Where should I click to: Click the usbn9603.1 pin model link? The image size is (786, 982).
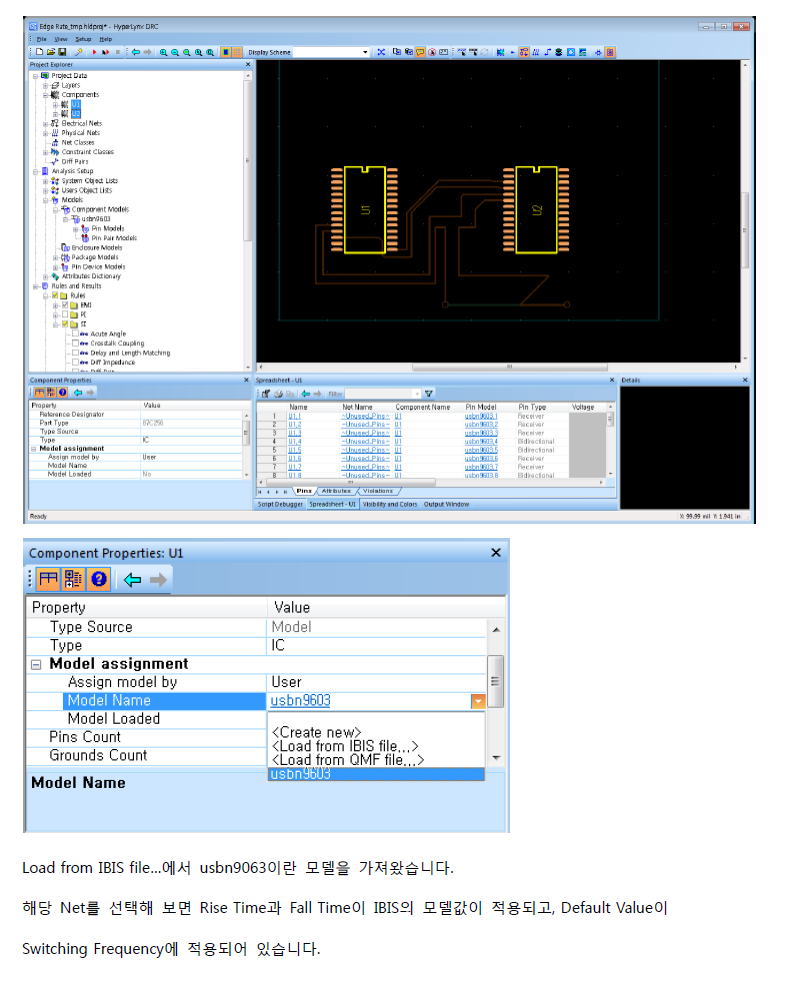click(x=481, y=416)
